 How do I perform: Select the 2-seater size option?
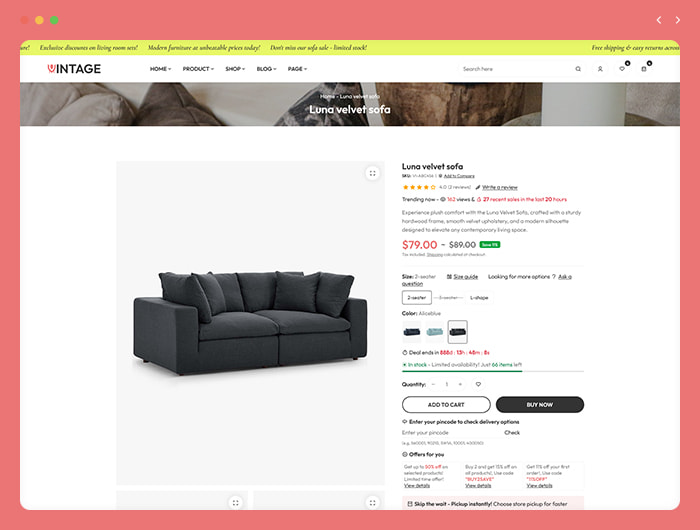coord(417,297)
